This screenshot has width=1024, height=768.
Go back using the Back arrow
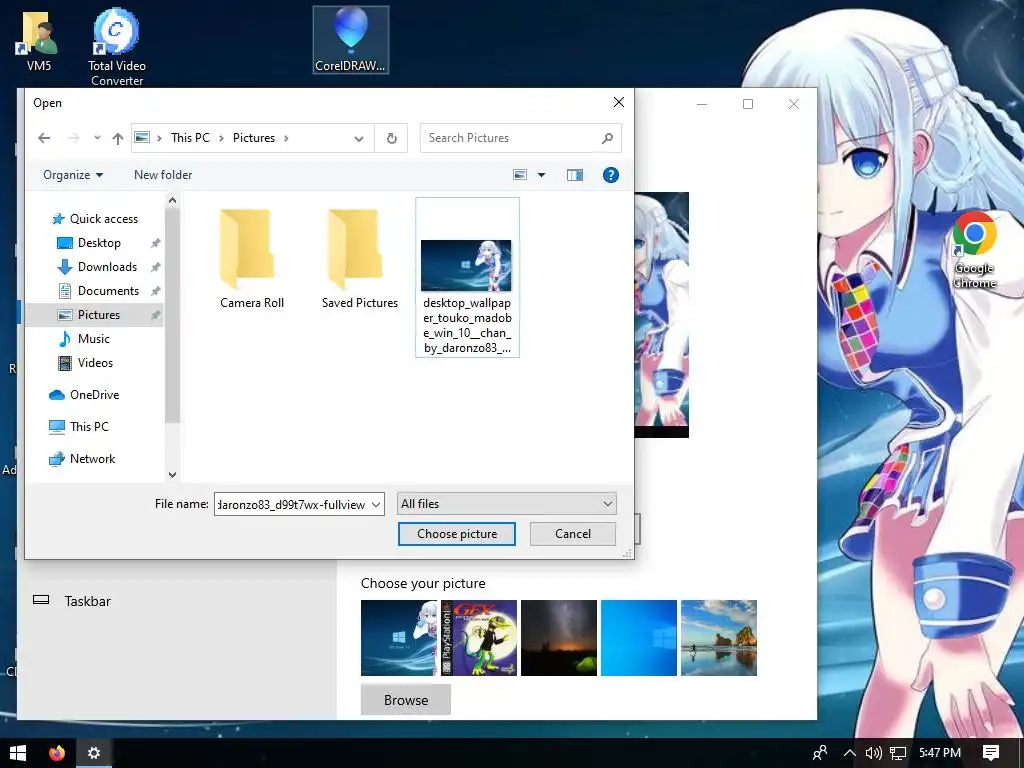pyautogui.click(x=44, y=138)
